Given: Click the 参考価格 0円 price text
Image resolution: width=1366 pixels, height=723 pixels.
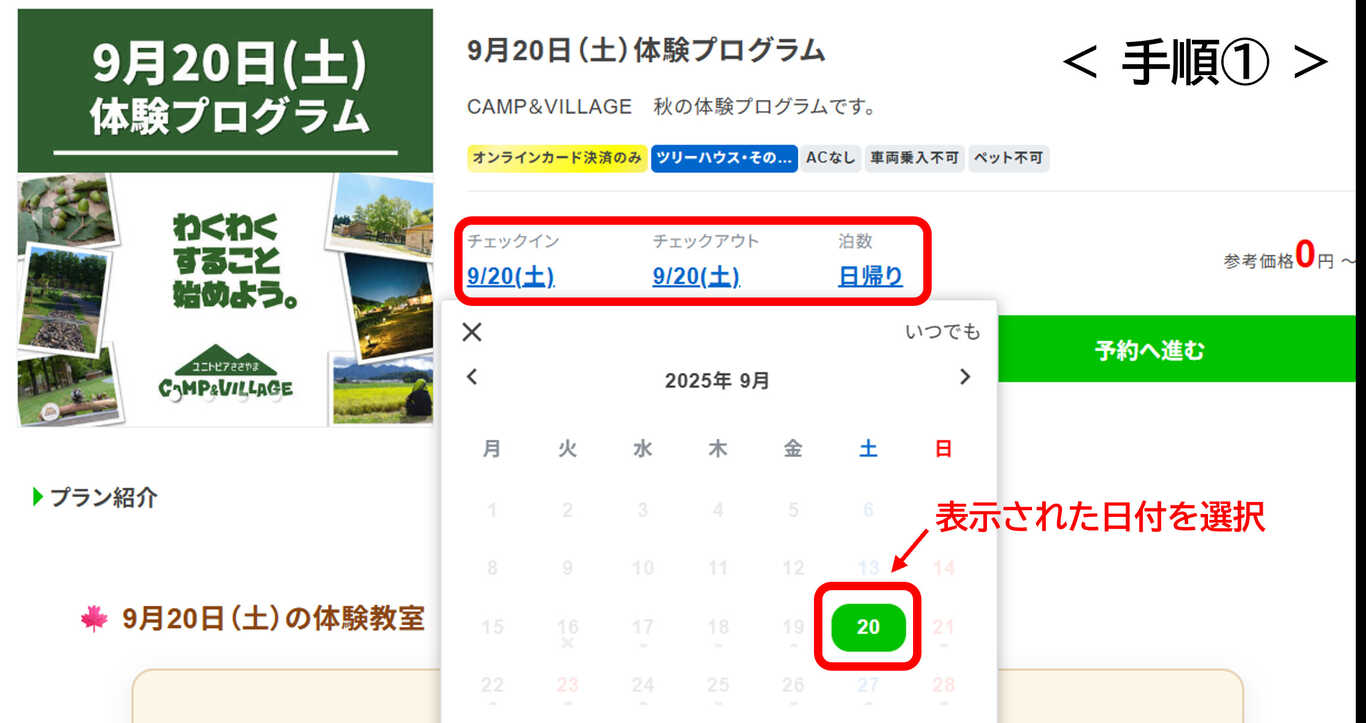Looking at the screenshot, I should [x=1289, y=258].
